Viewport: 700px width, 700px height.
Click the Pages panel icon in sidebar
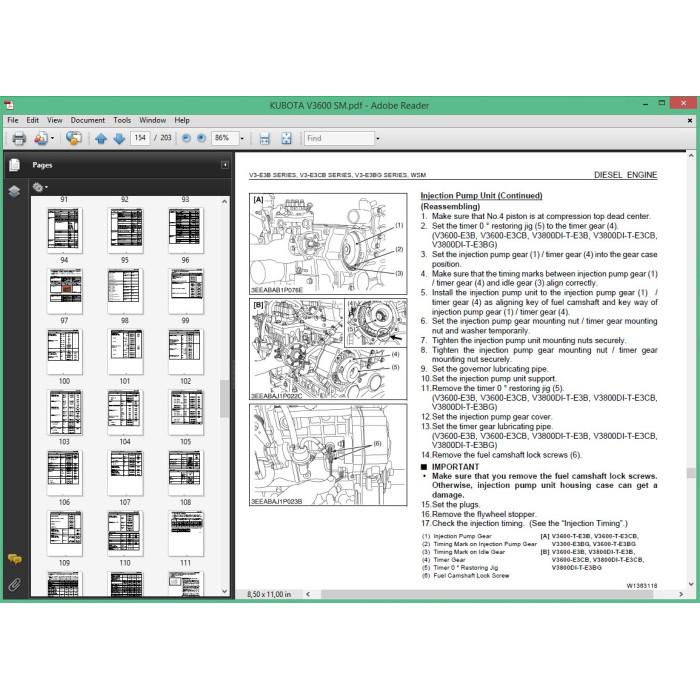(14, 165)
